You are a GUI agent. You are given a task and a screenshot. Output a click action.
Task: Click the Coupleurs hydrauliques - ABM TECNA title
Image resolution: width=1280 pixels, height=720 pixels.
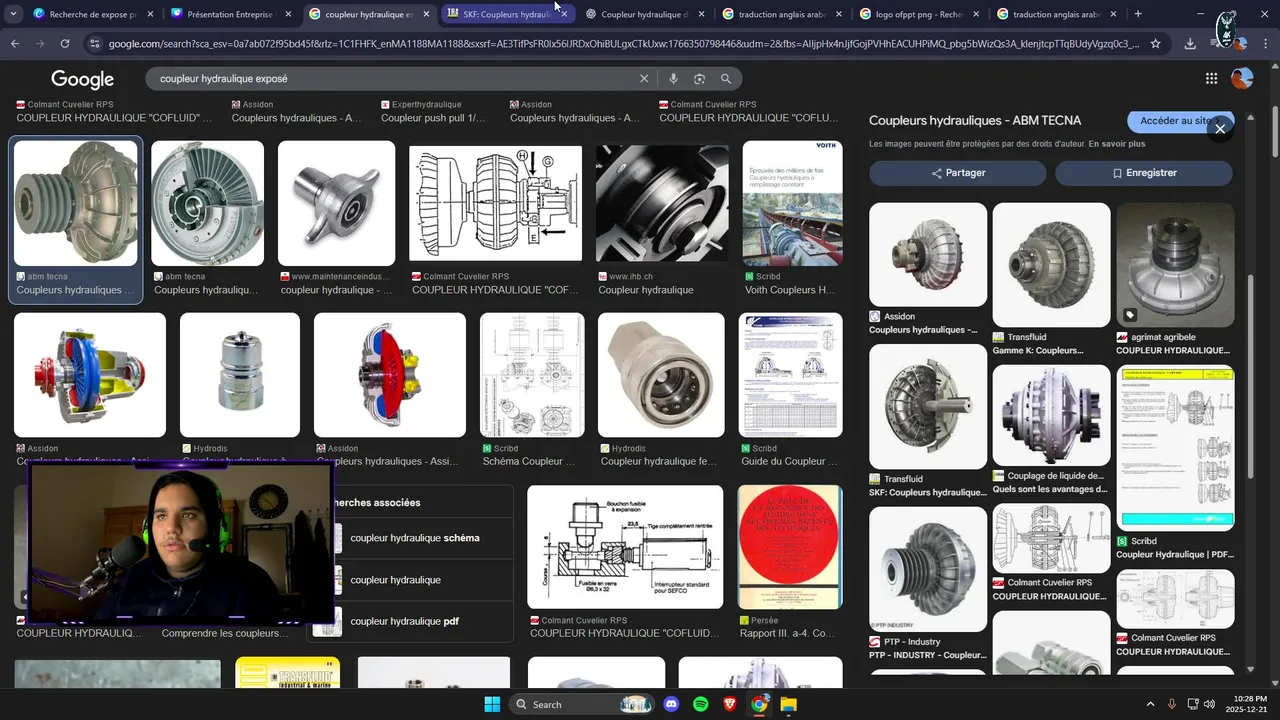(975, 121)
